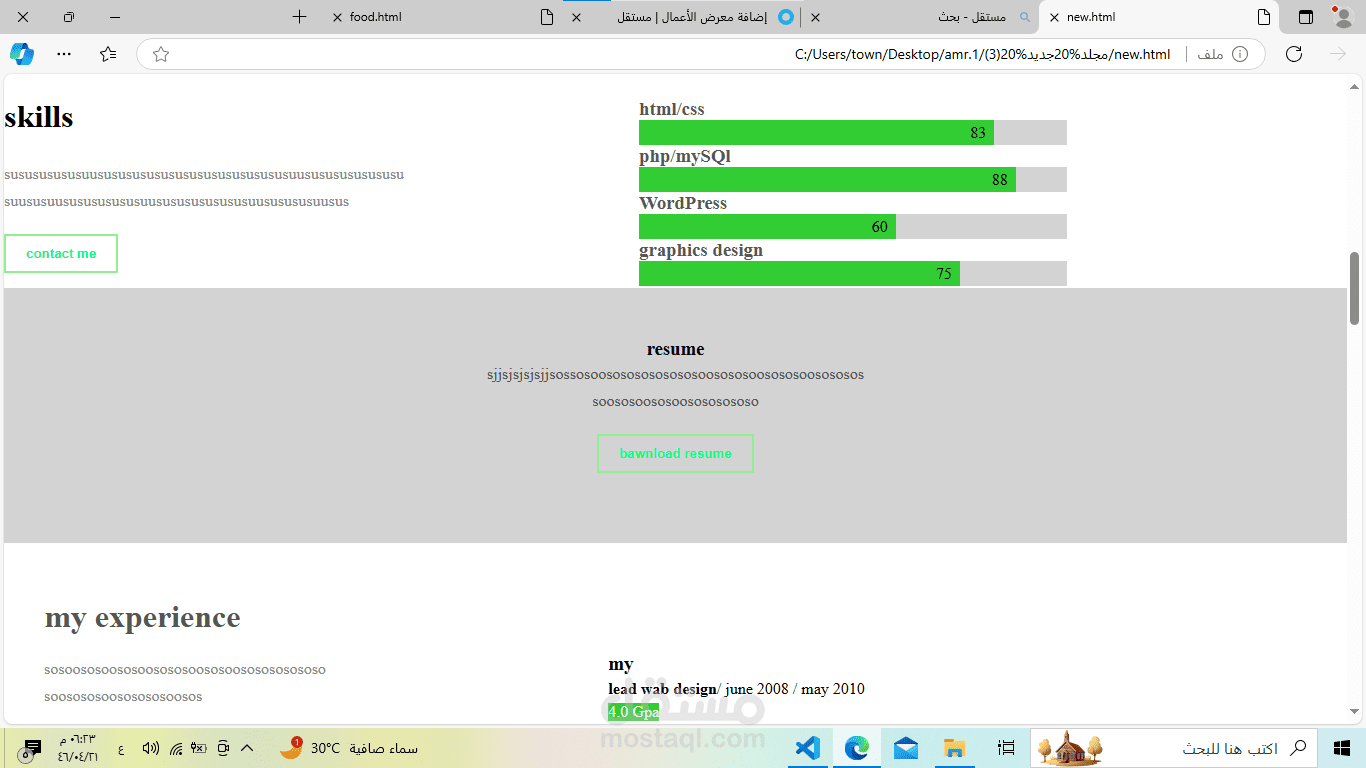Click the html/css skill progress bar
The image size is (1366, 768).
click(x=853, y=133)
